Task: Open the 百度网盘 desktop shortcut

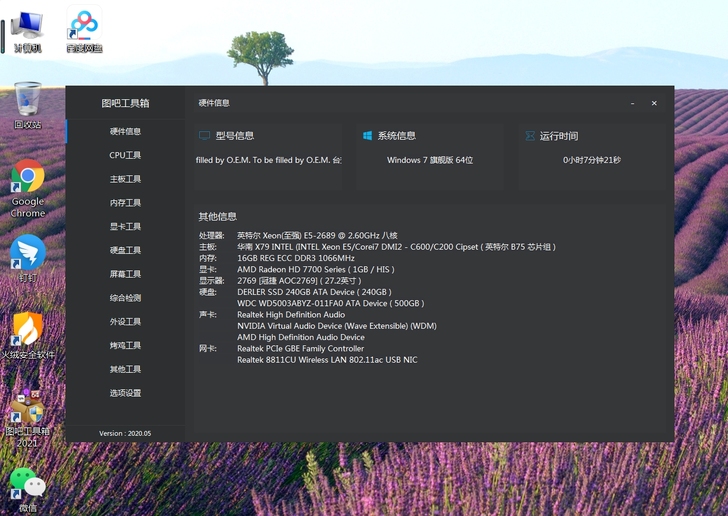Action: [84, 30]
